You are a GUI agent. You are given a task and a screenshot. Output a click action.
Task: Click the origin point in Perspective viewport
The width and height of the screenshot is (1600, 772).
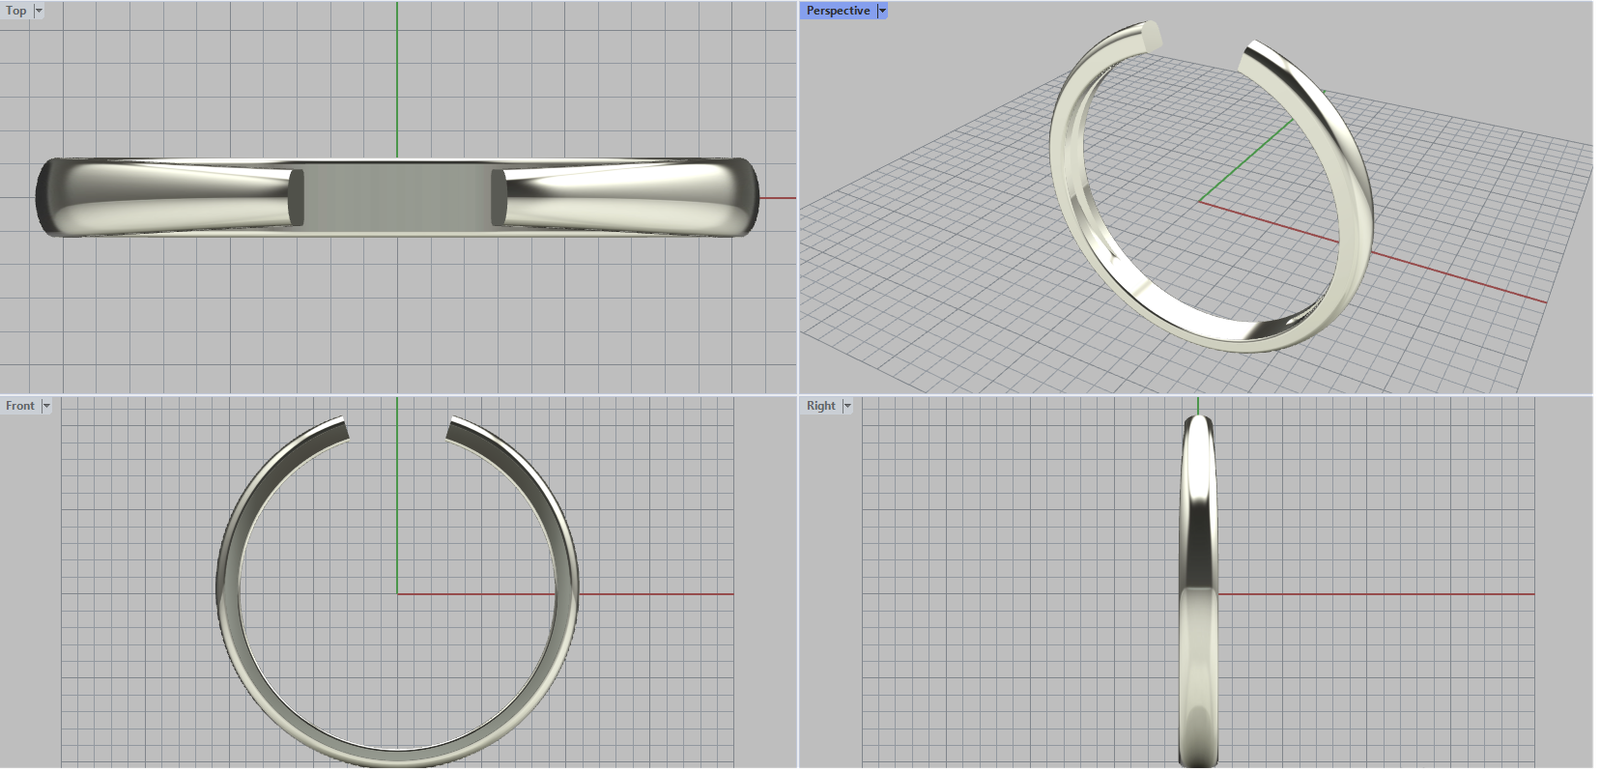coord(1199,201)
